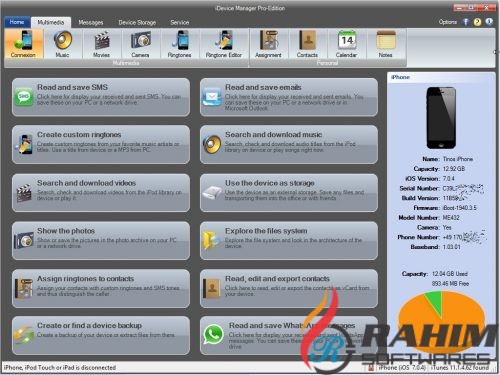Viewport: 500px width, 375px height.
Task: Open Explore the files system
Action: tap(289, 240)
